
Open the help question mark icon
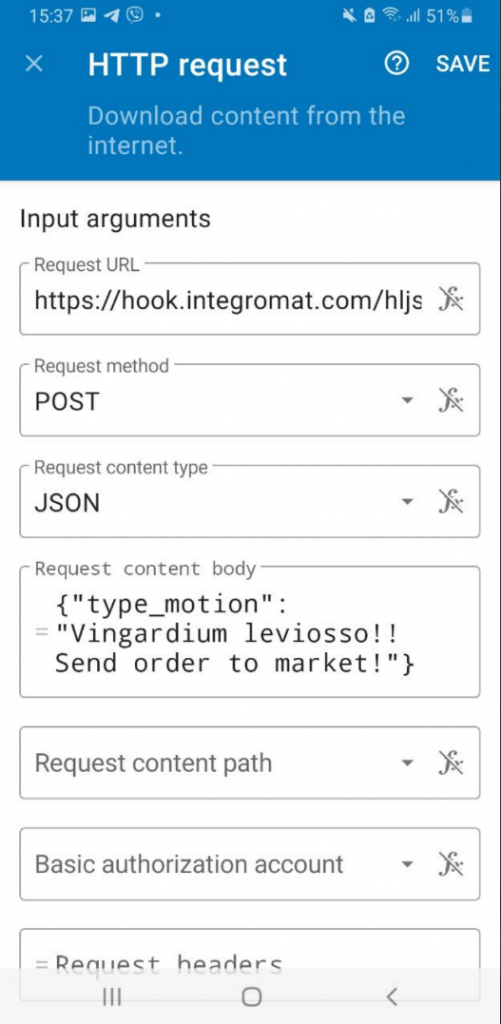point(396,63)
